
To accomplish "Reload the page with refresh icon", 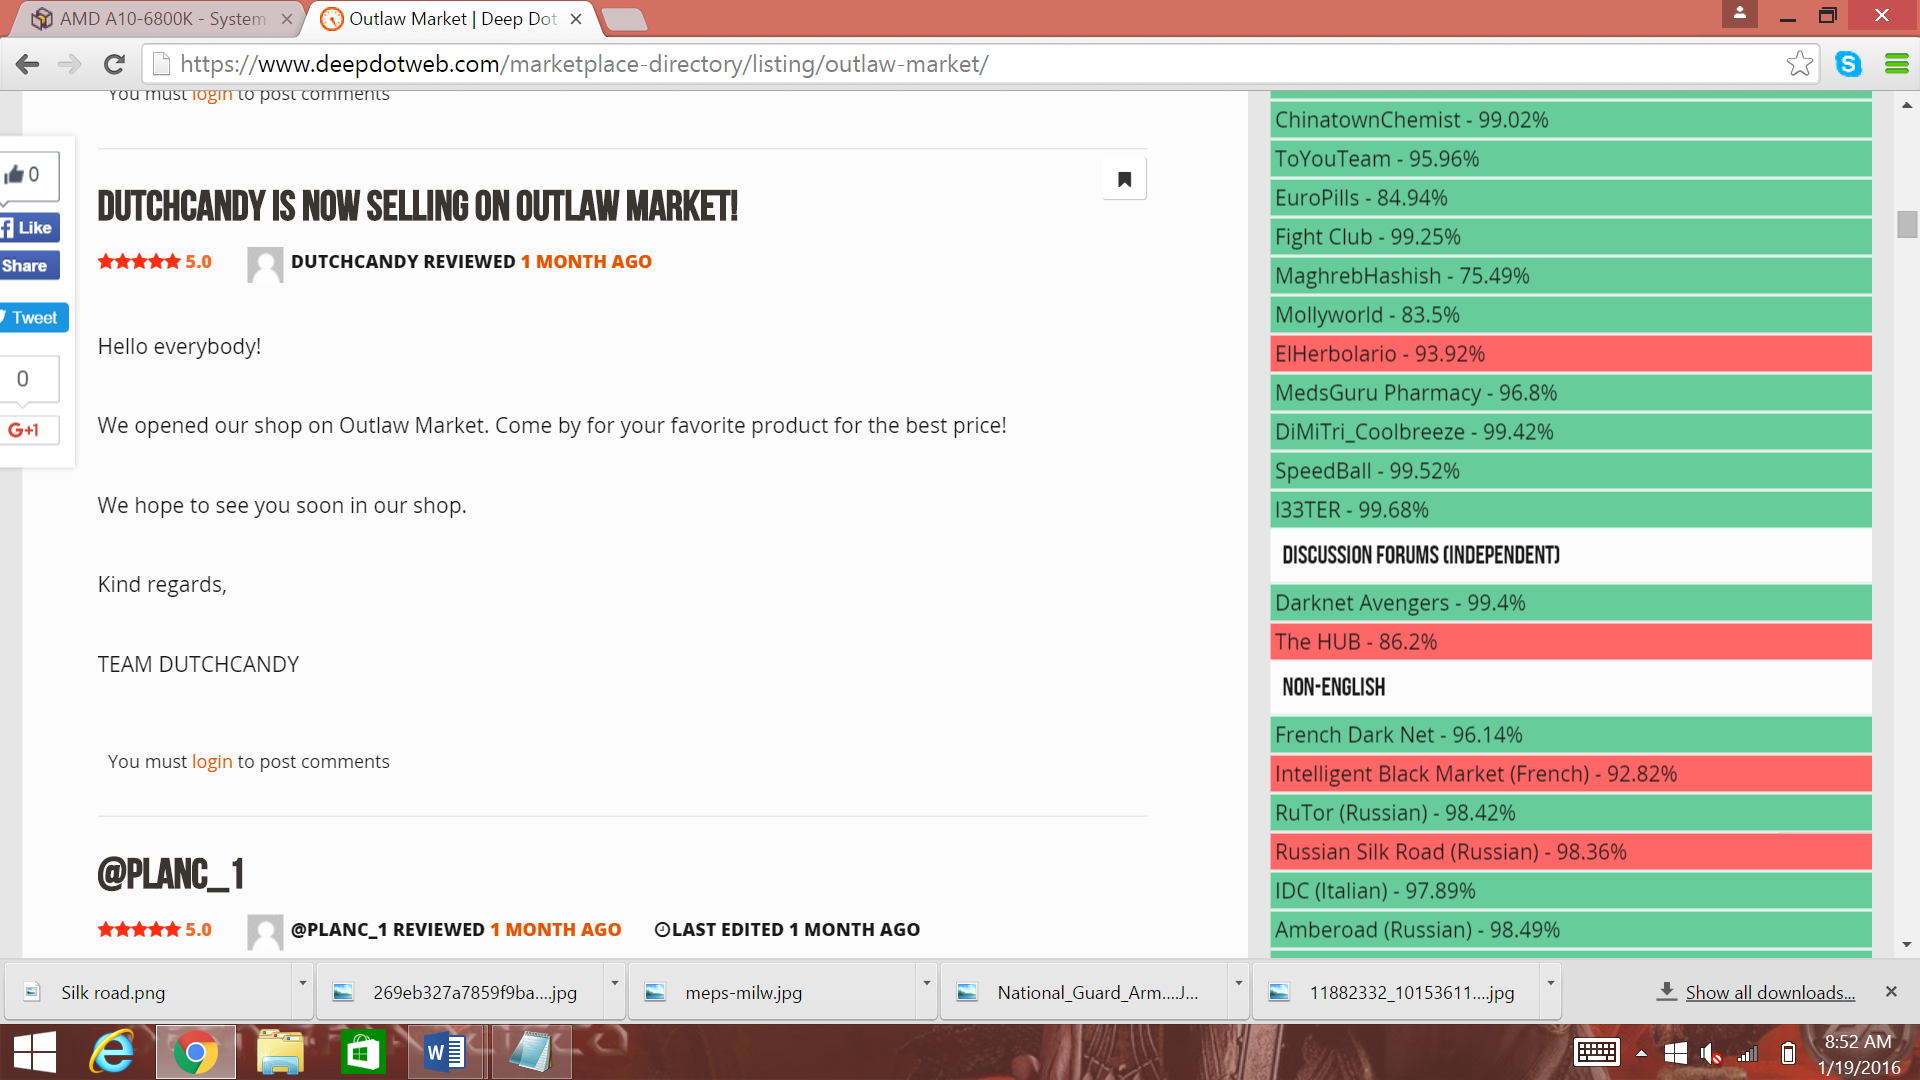I will [114, 65].
